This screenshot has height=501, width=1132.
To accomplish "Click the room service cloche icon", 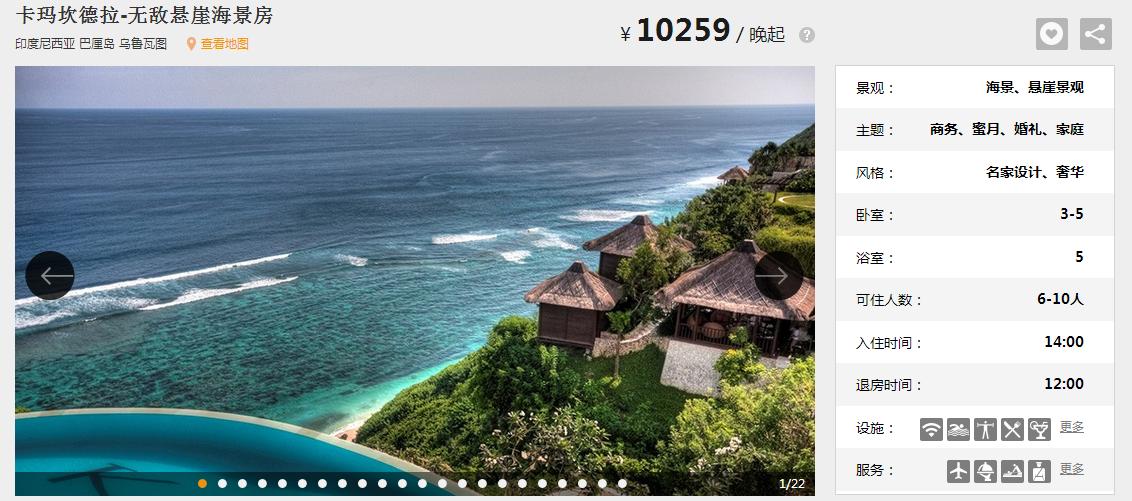I will (x=985, y=471).
